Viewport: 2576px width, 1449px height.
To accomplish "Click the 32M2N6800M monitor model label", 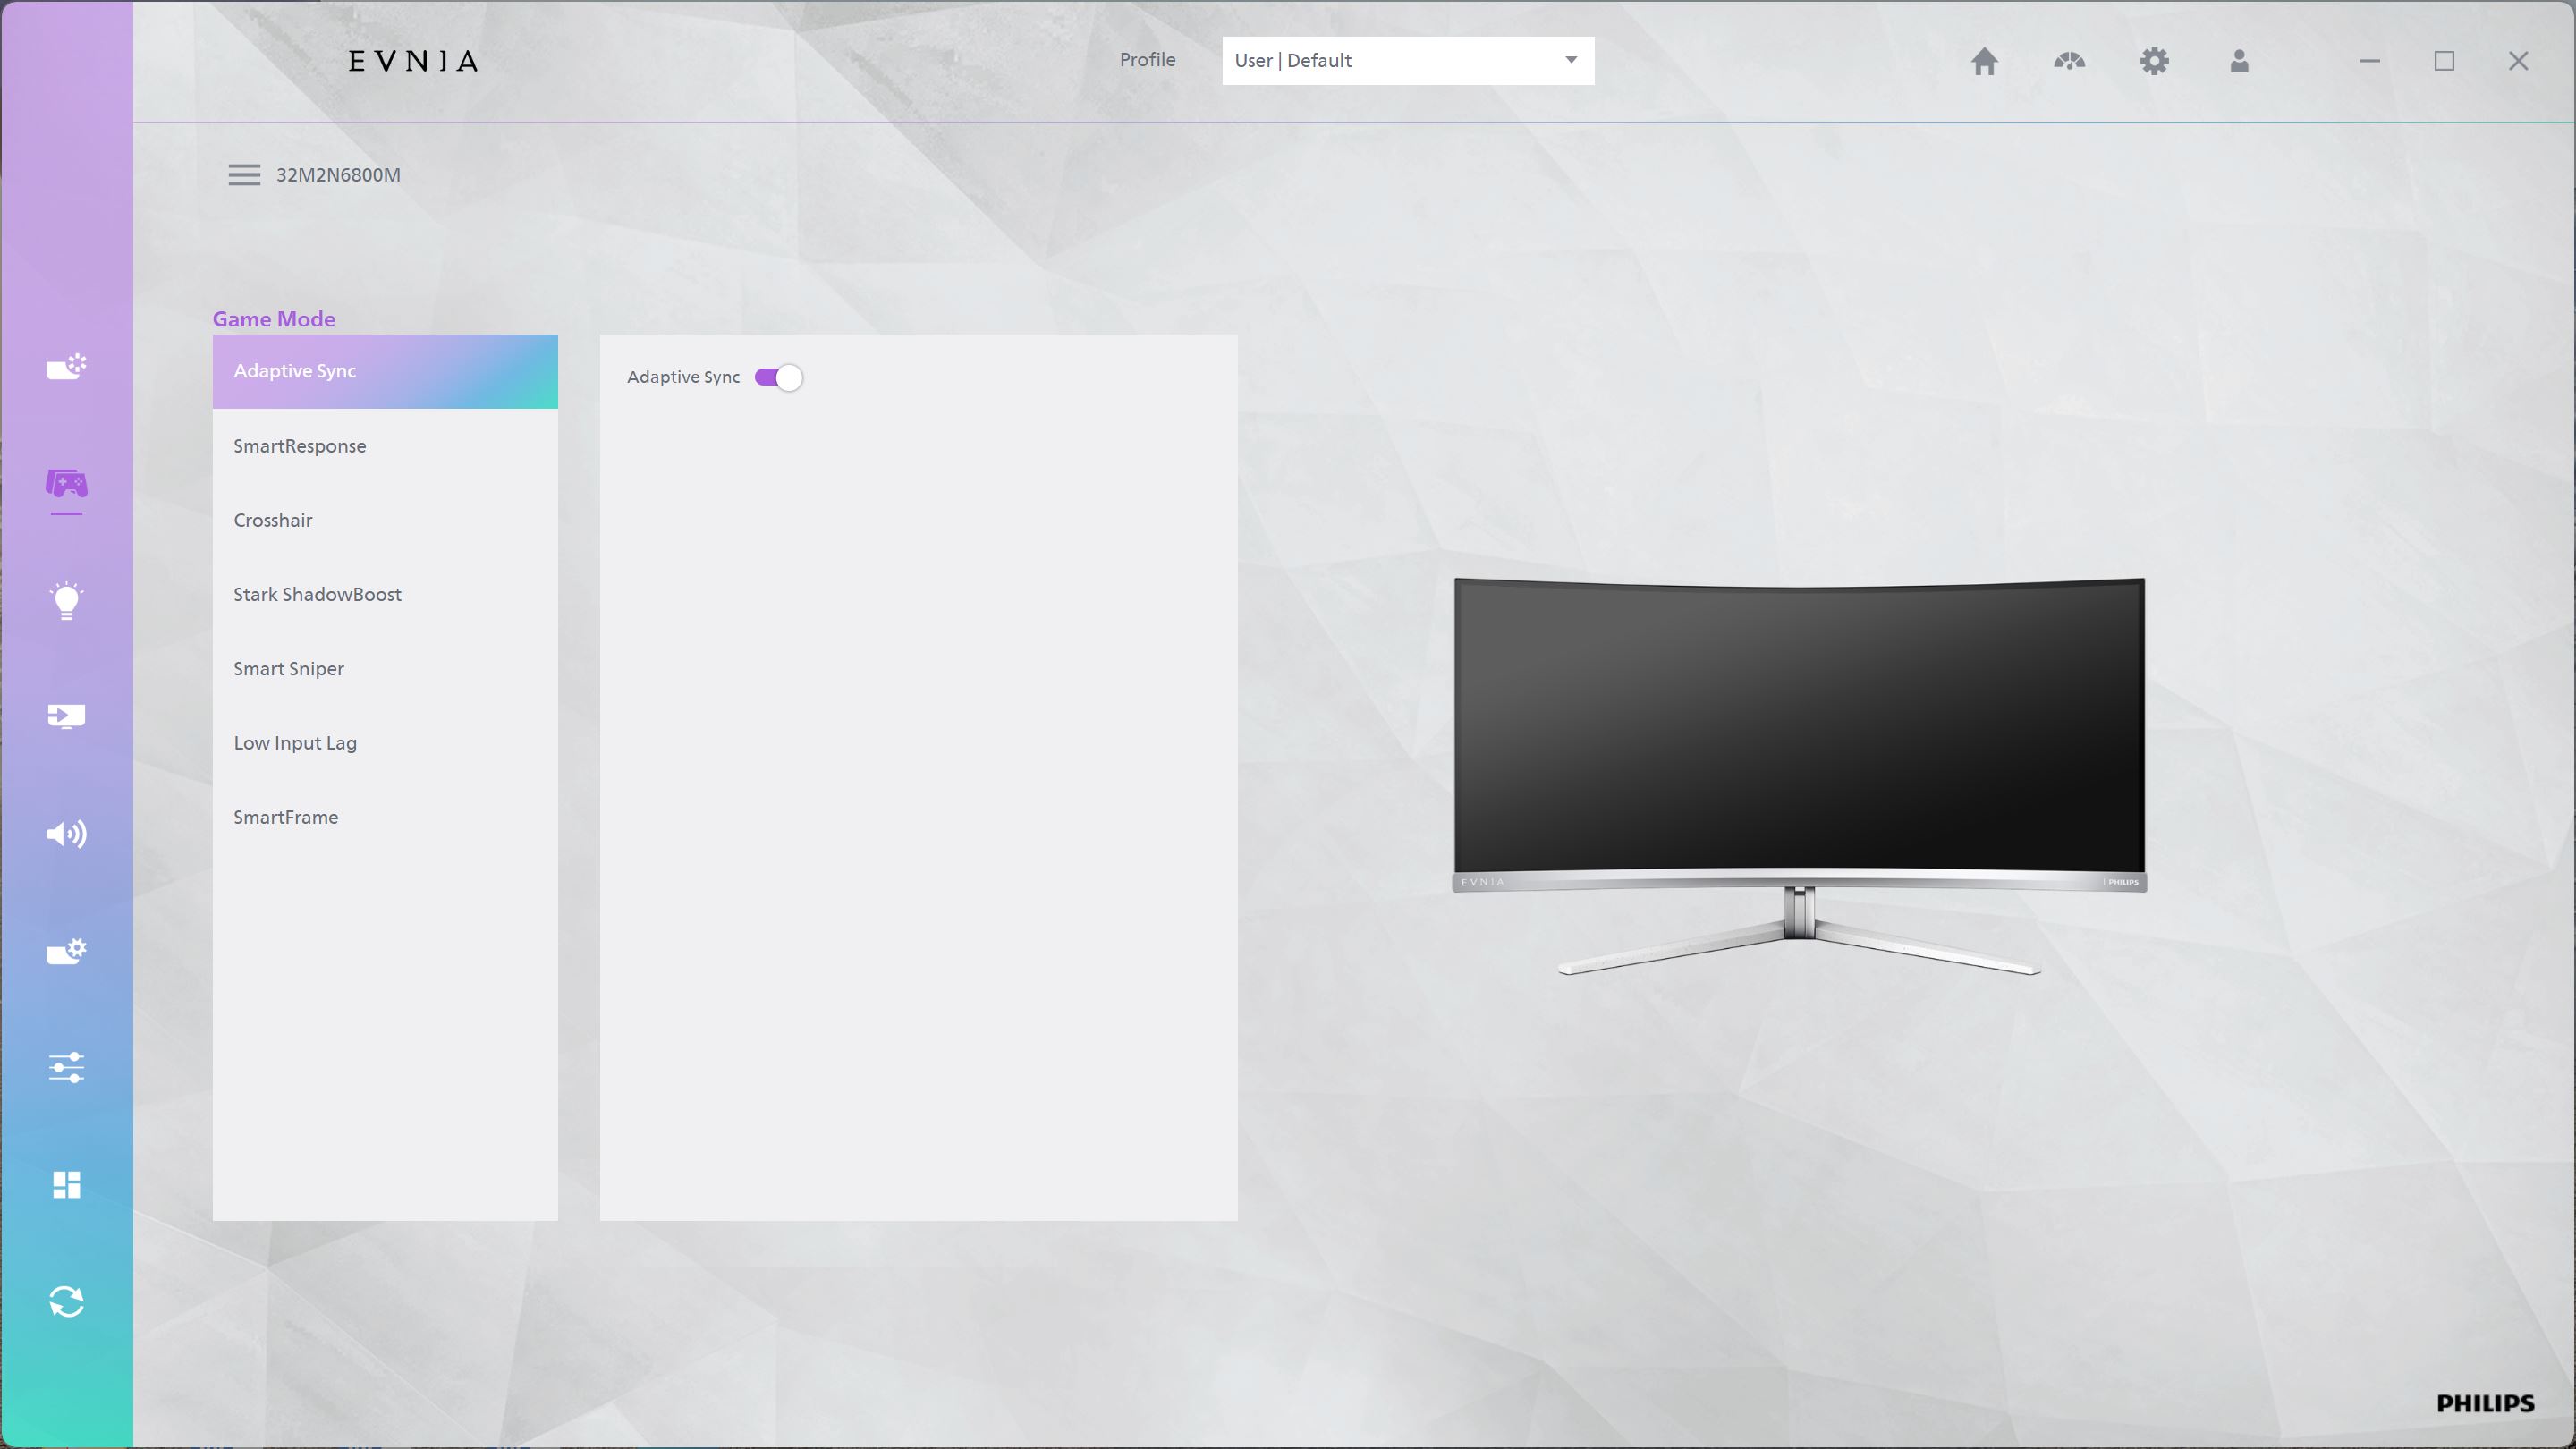I will point(338,175).
